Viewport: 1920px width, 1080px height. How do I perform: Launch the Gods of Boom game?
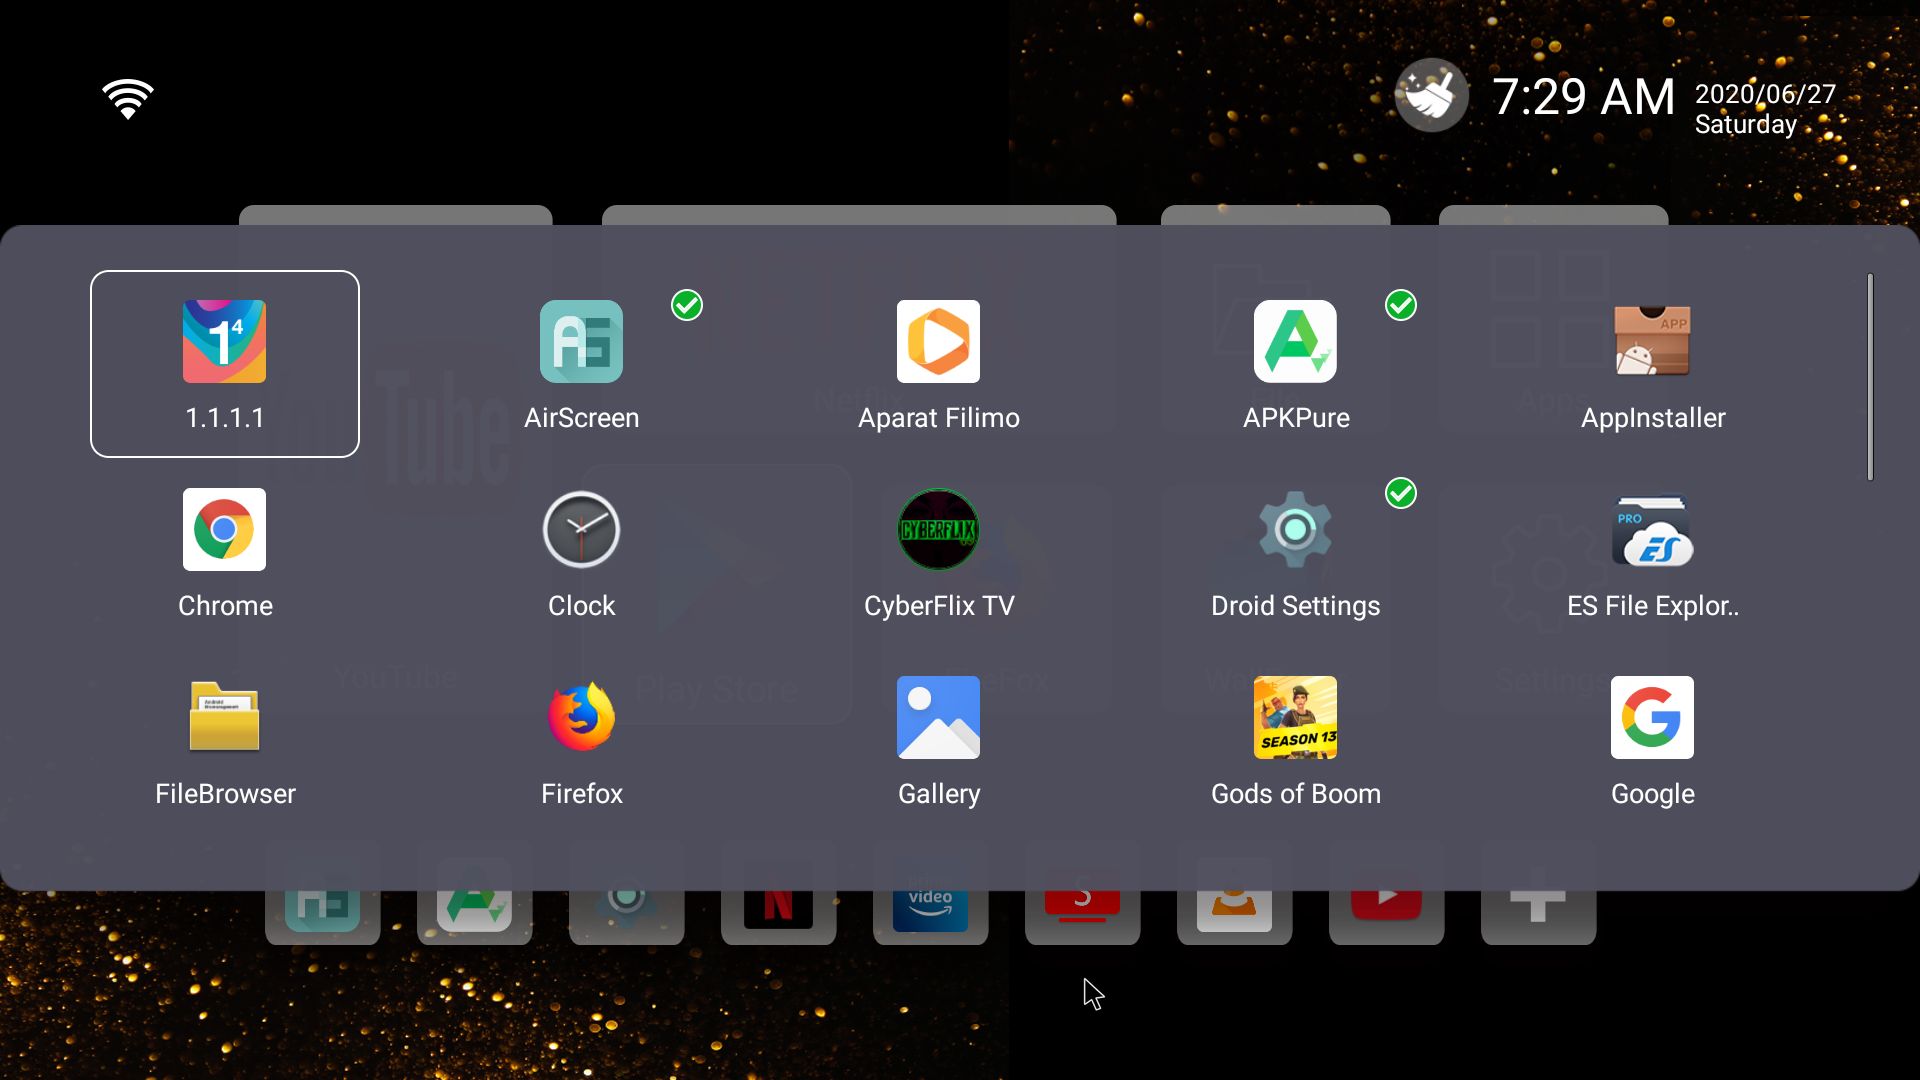[1295, 718]
